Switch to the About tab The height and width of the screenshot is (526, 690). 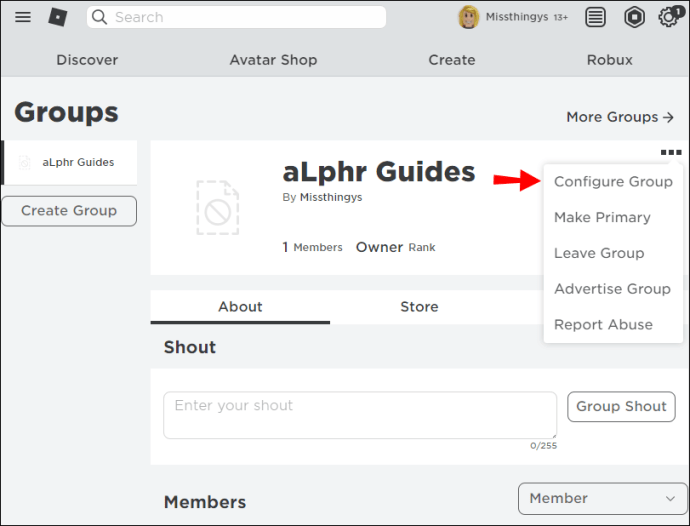click(240, 307)
